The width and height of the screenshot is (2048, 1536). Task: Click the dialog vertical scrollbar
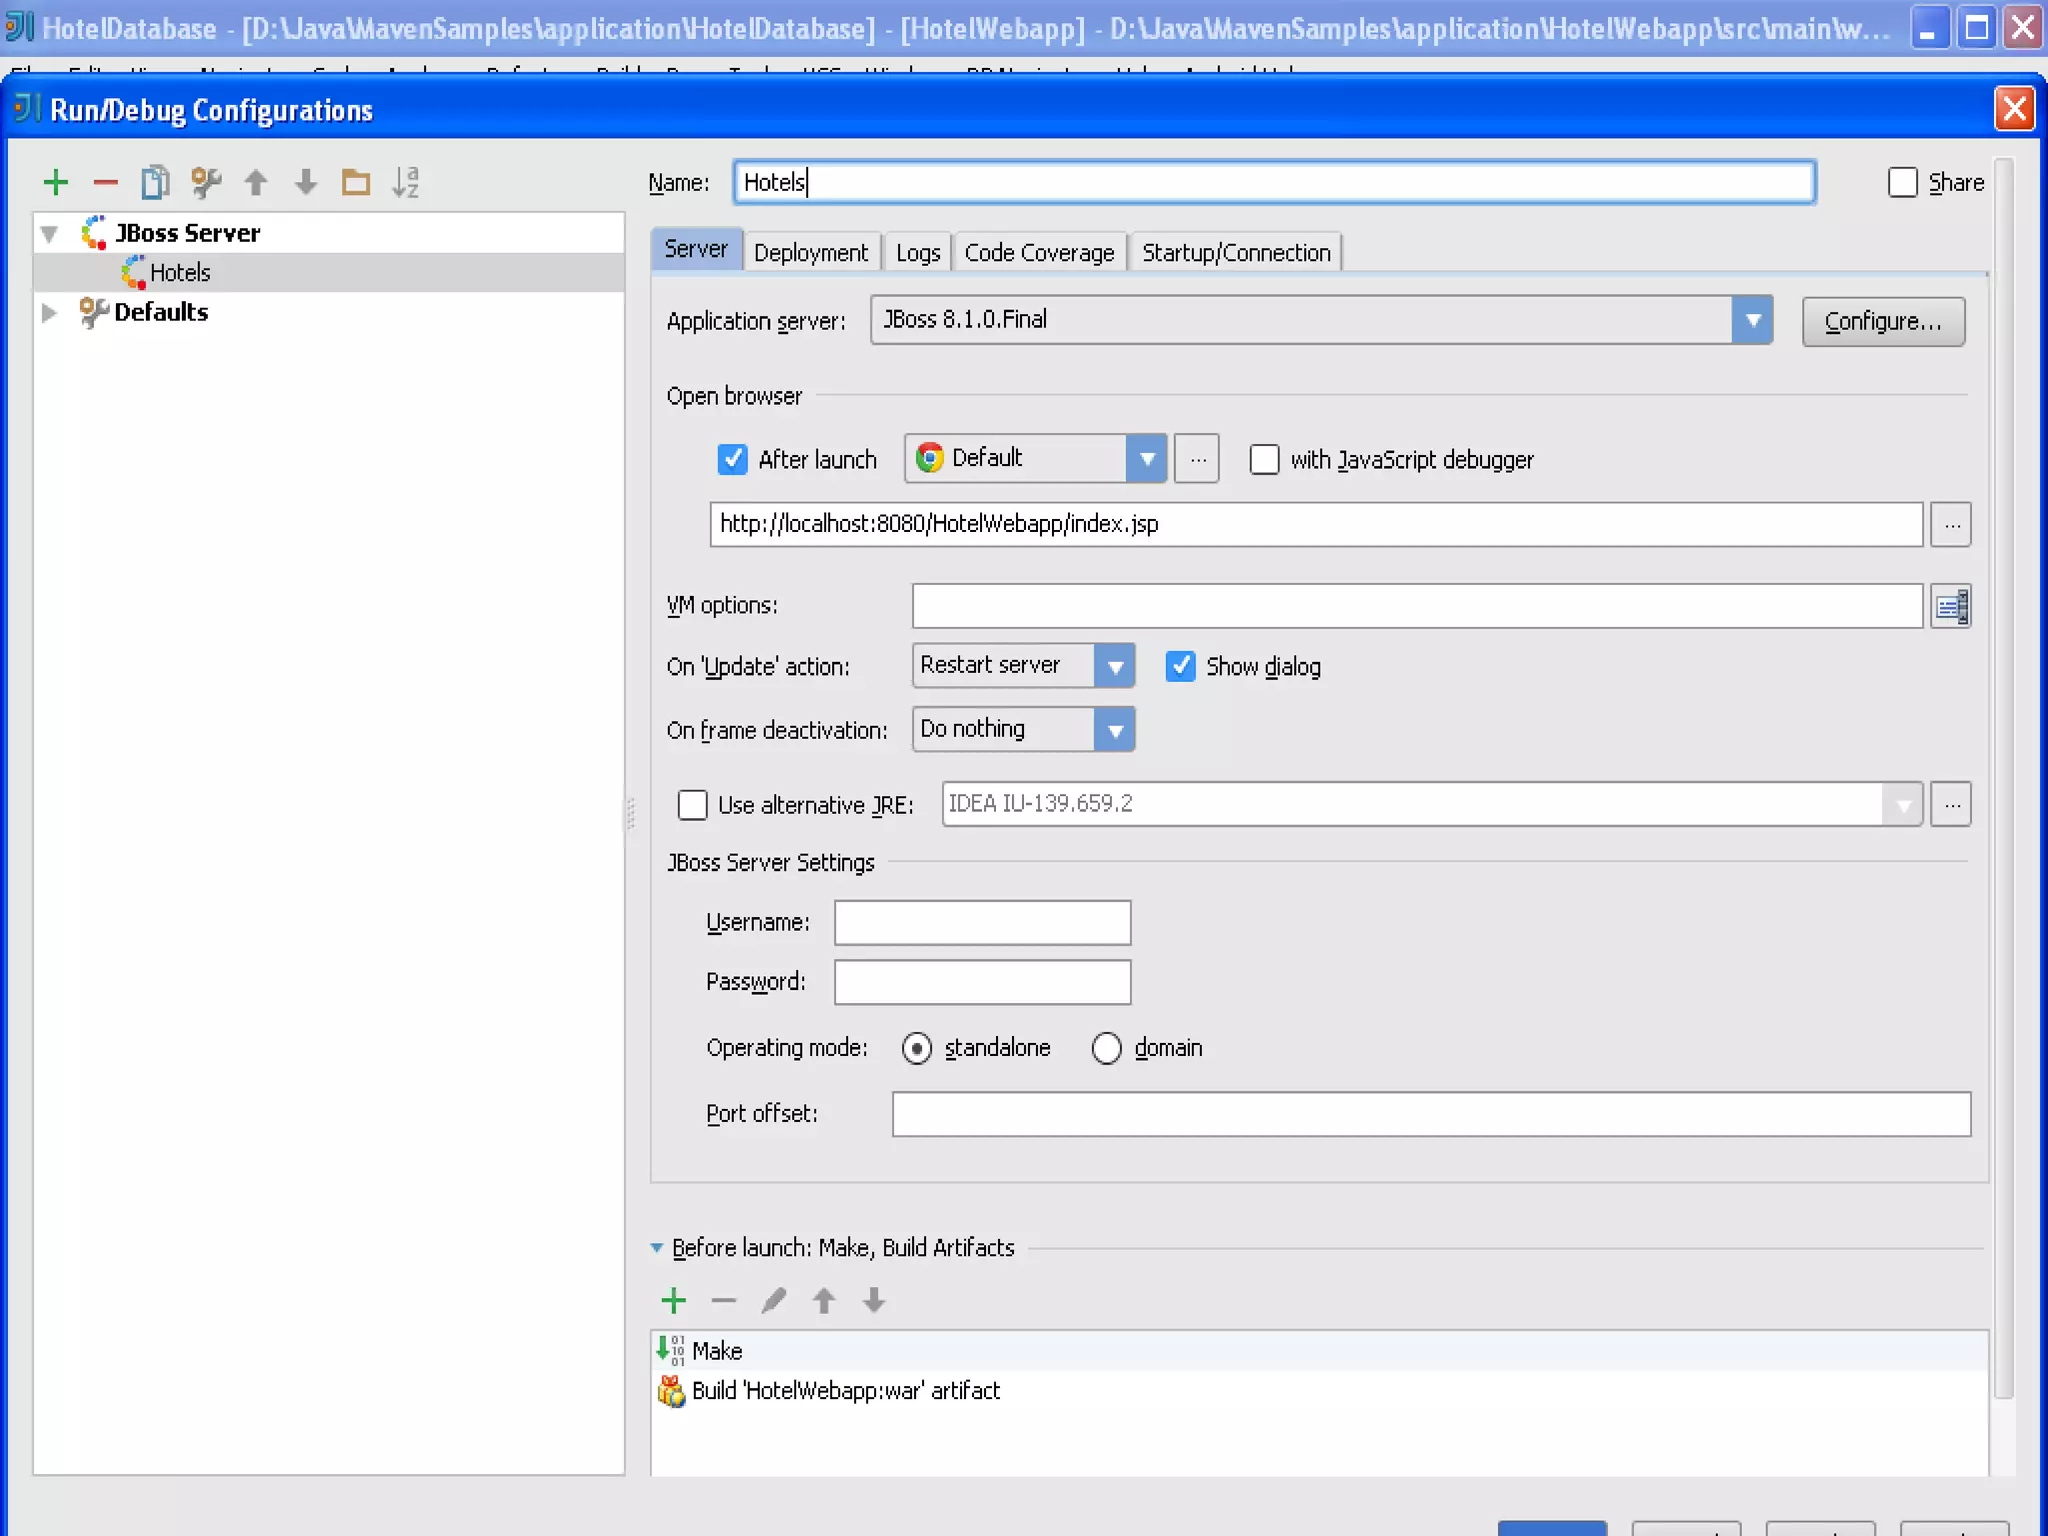click(x=2003, y=780)
